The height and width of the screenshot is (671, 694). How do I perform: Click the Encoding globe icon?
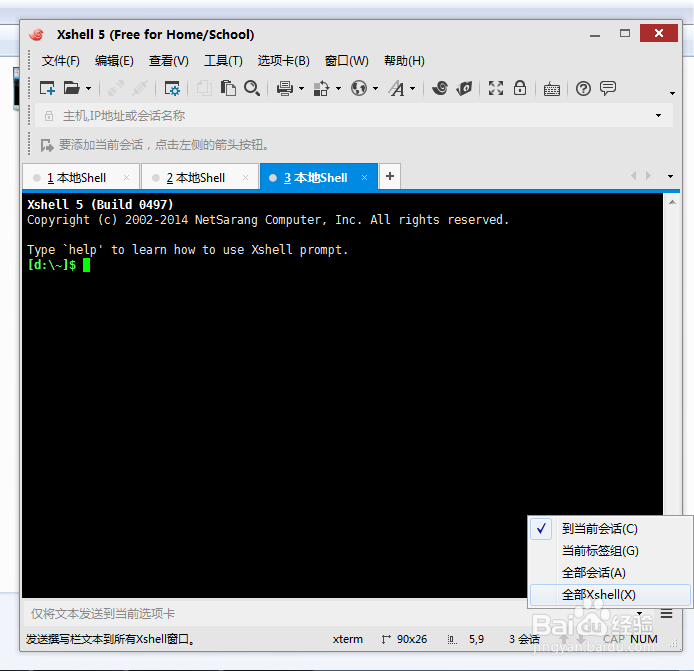click(x=359, y=88)
